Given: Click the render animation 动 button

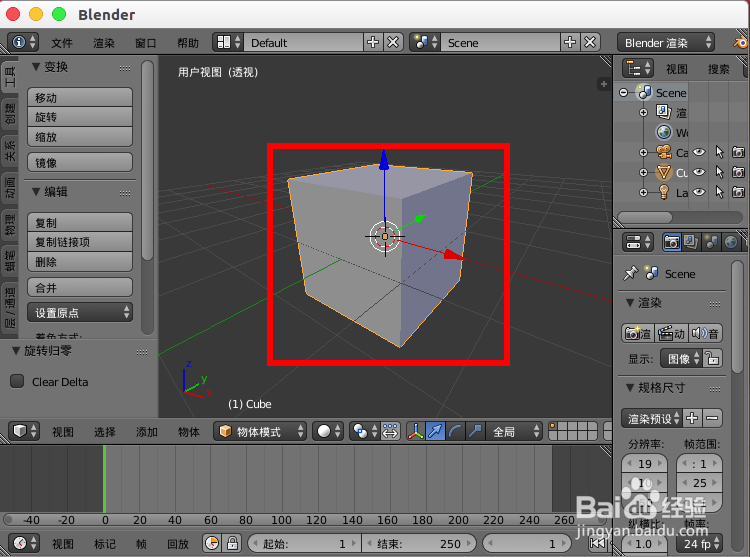Looking at the screenshot, I should [672, 333].
